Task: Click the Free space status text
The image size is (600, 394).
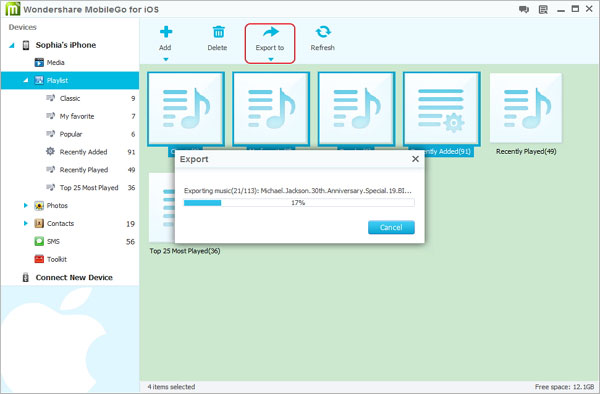Action: pos(564,387)
